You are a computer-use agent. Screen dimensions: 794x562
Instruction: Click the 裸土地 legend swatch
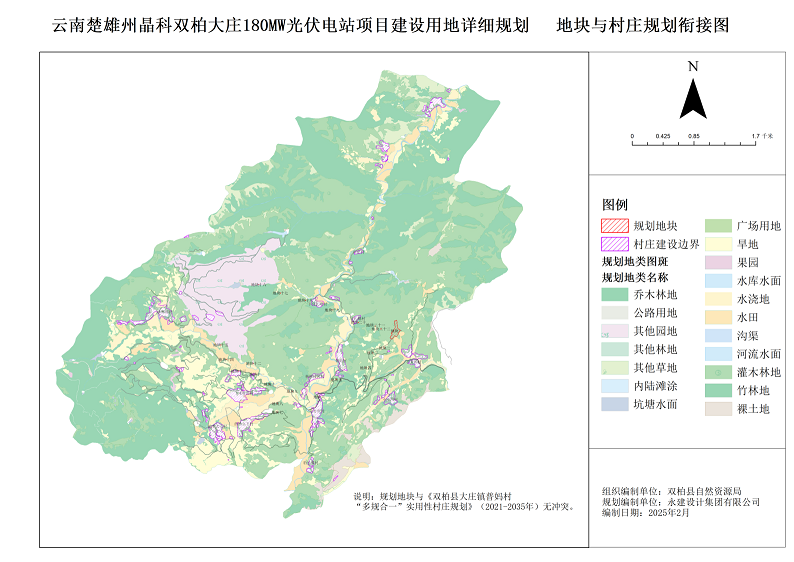[x=718, y=408]
